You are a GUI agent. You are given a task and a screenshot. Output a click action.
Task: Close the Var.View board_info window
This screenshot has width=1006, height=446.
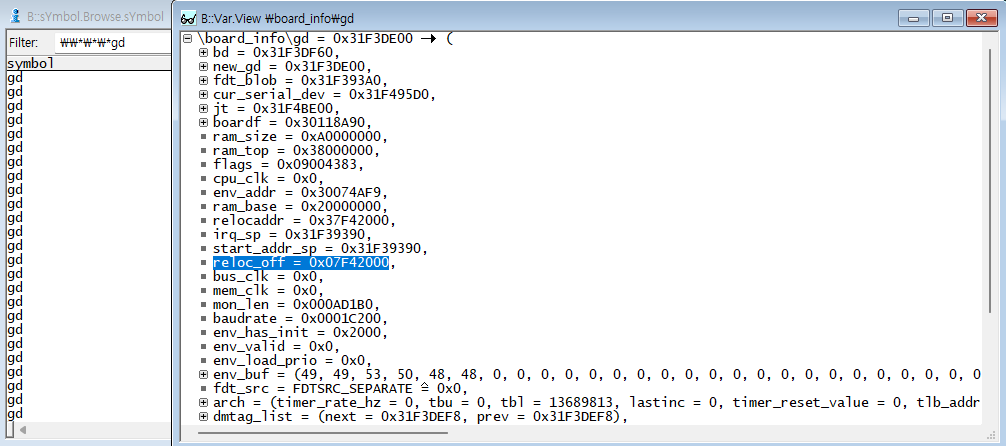[977, 17]
